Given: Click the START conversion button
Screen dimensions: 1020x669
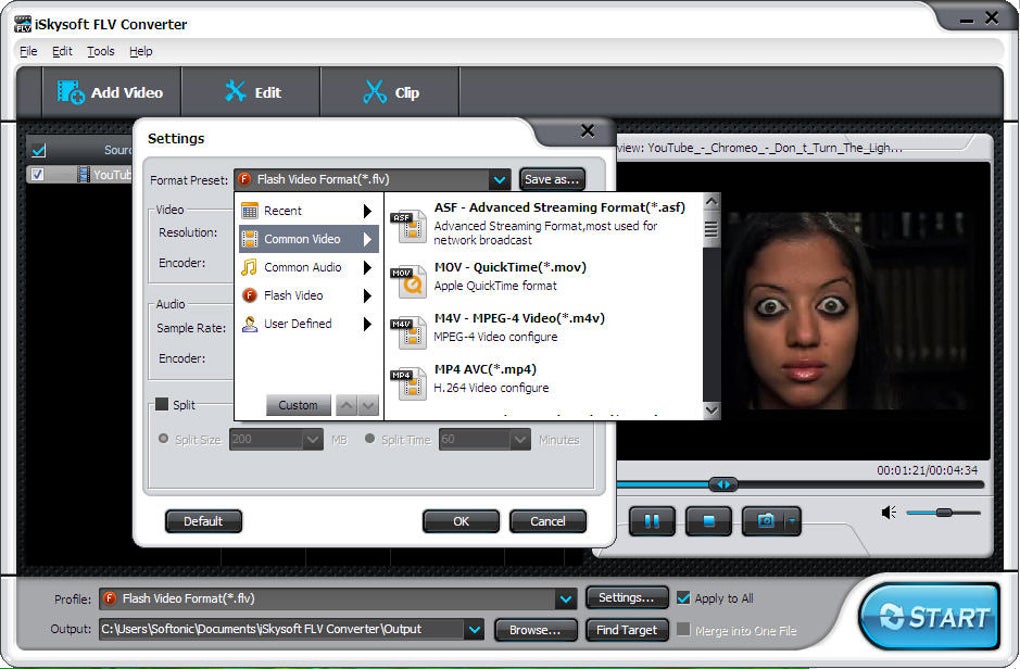Looking at the screenshot, I should (x=928, y=616).
